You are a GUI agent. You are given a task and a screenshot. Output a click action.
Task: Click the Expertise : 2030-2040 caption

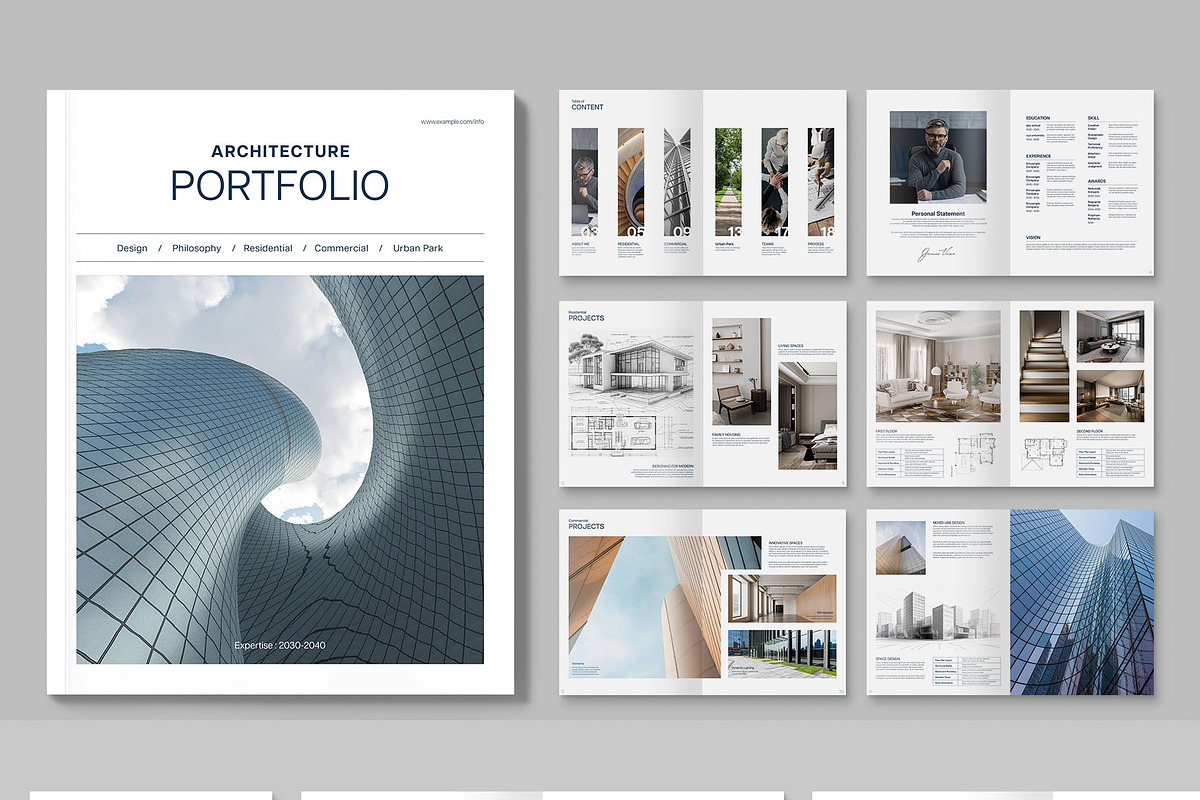pos(280,645)
